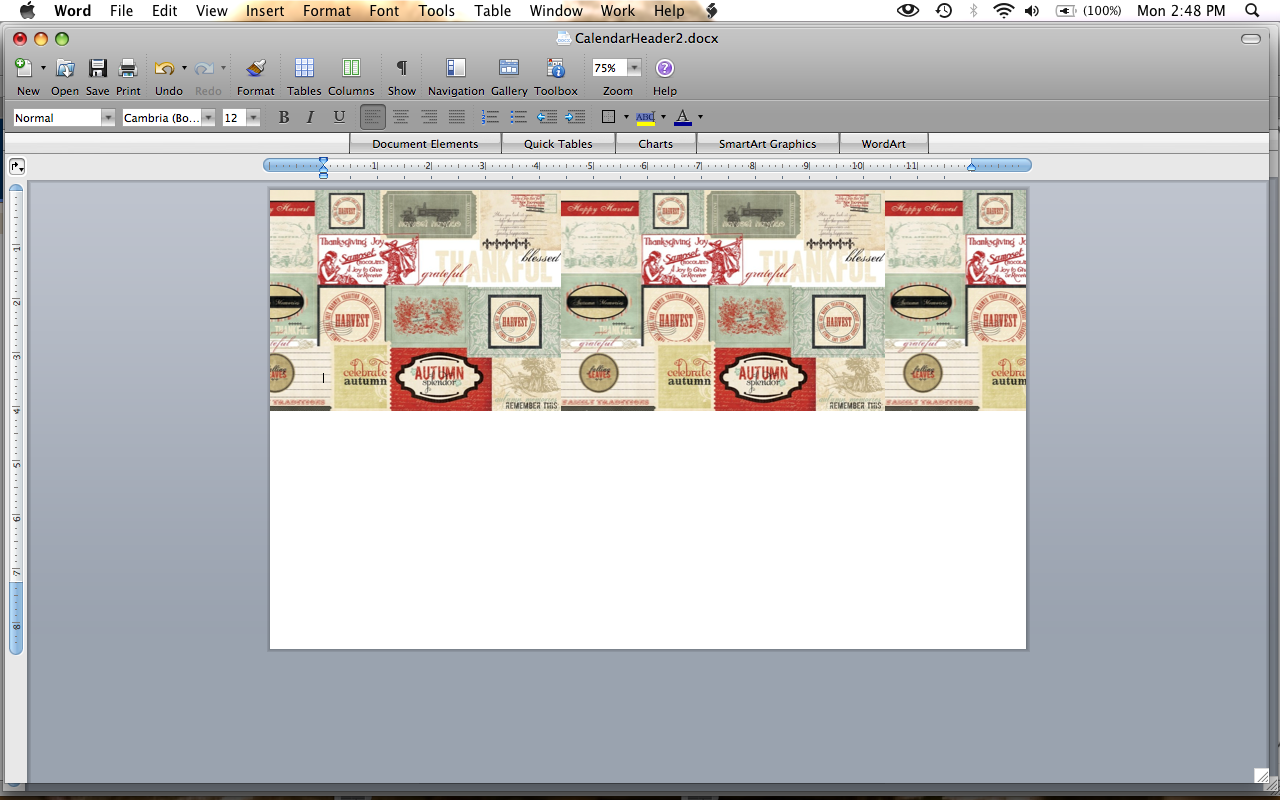
Task: Open New document dropdown arrow
Action: [43, 68]
